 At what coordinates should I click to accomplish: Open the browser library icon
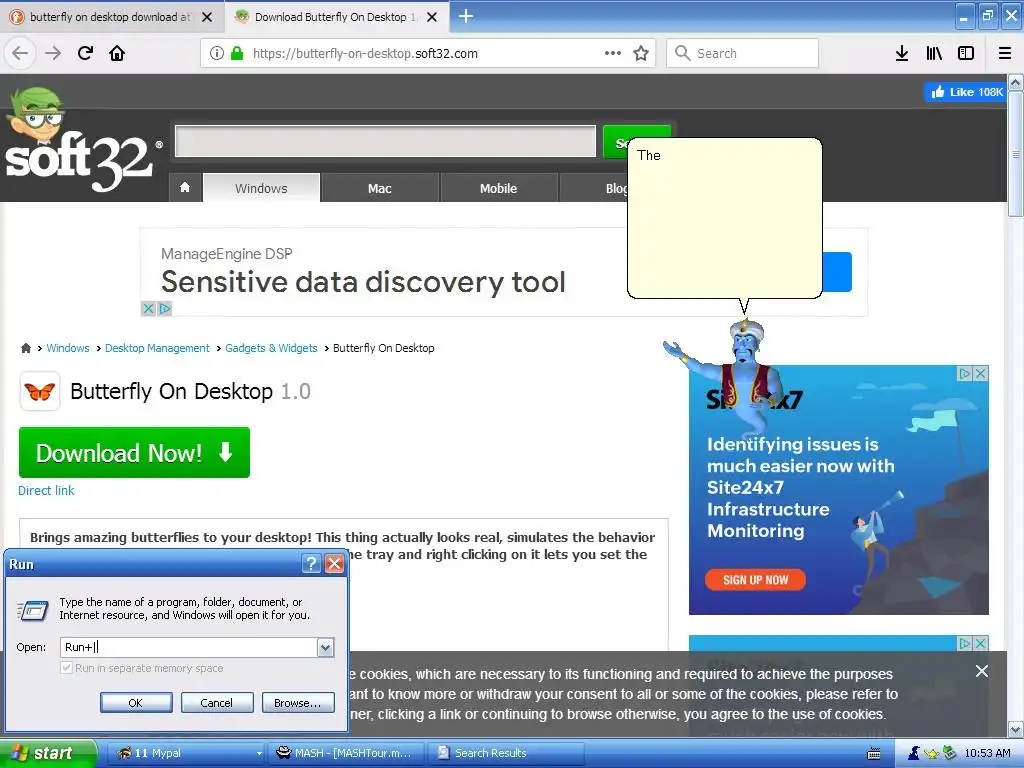934,53
